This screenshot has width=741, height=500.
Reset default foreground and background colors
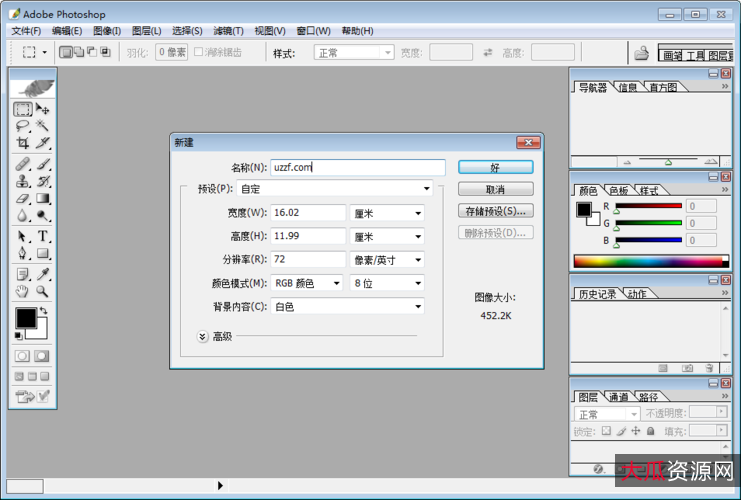click(18, 336)
